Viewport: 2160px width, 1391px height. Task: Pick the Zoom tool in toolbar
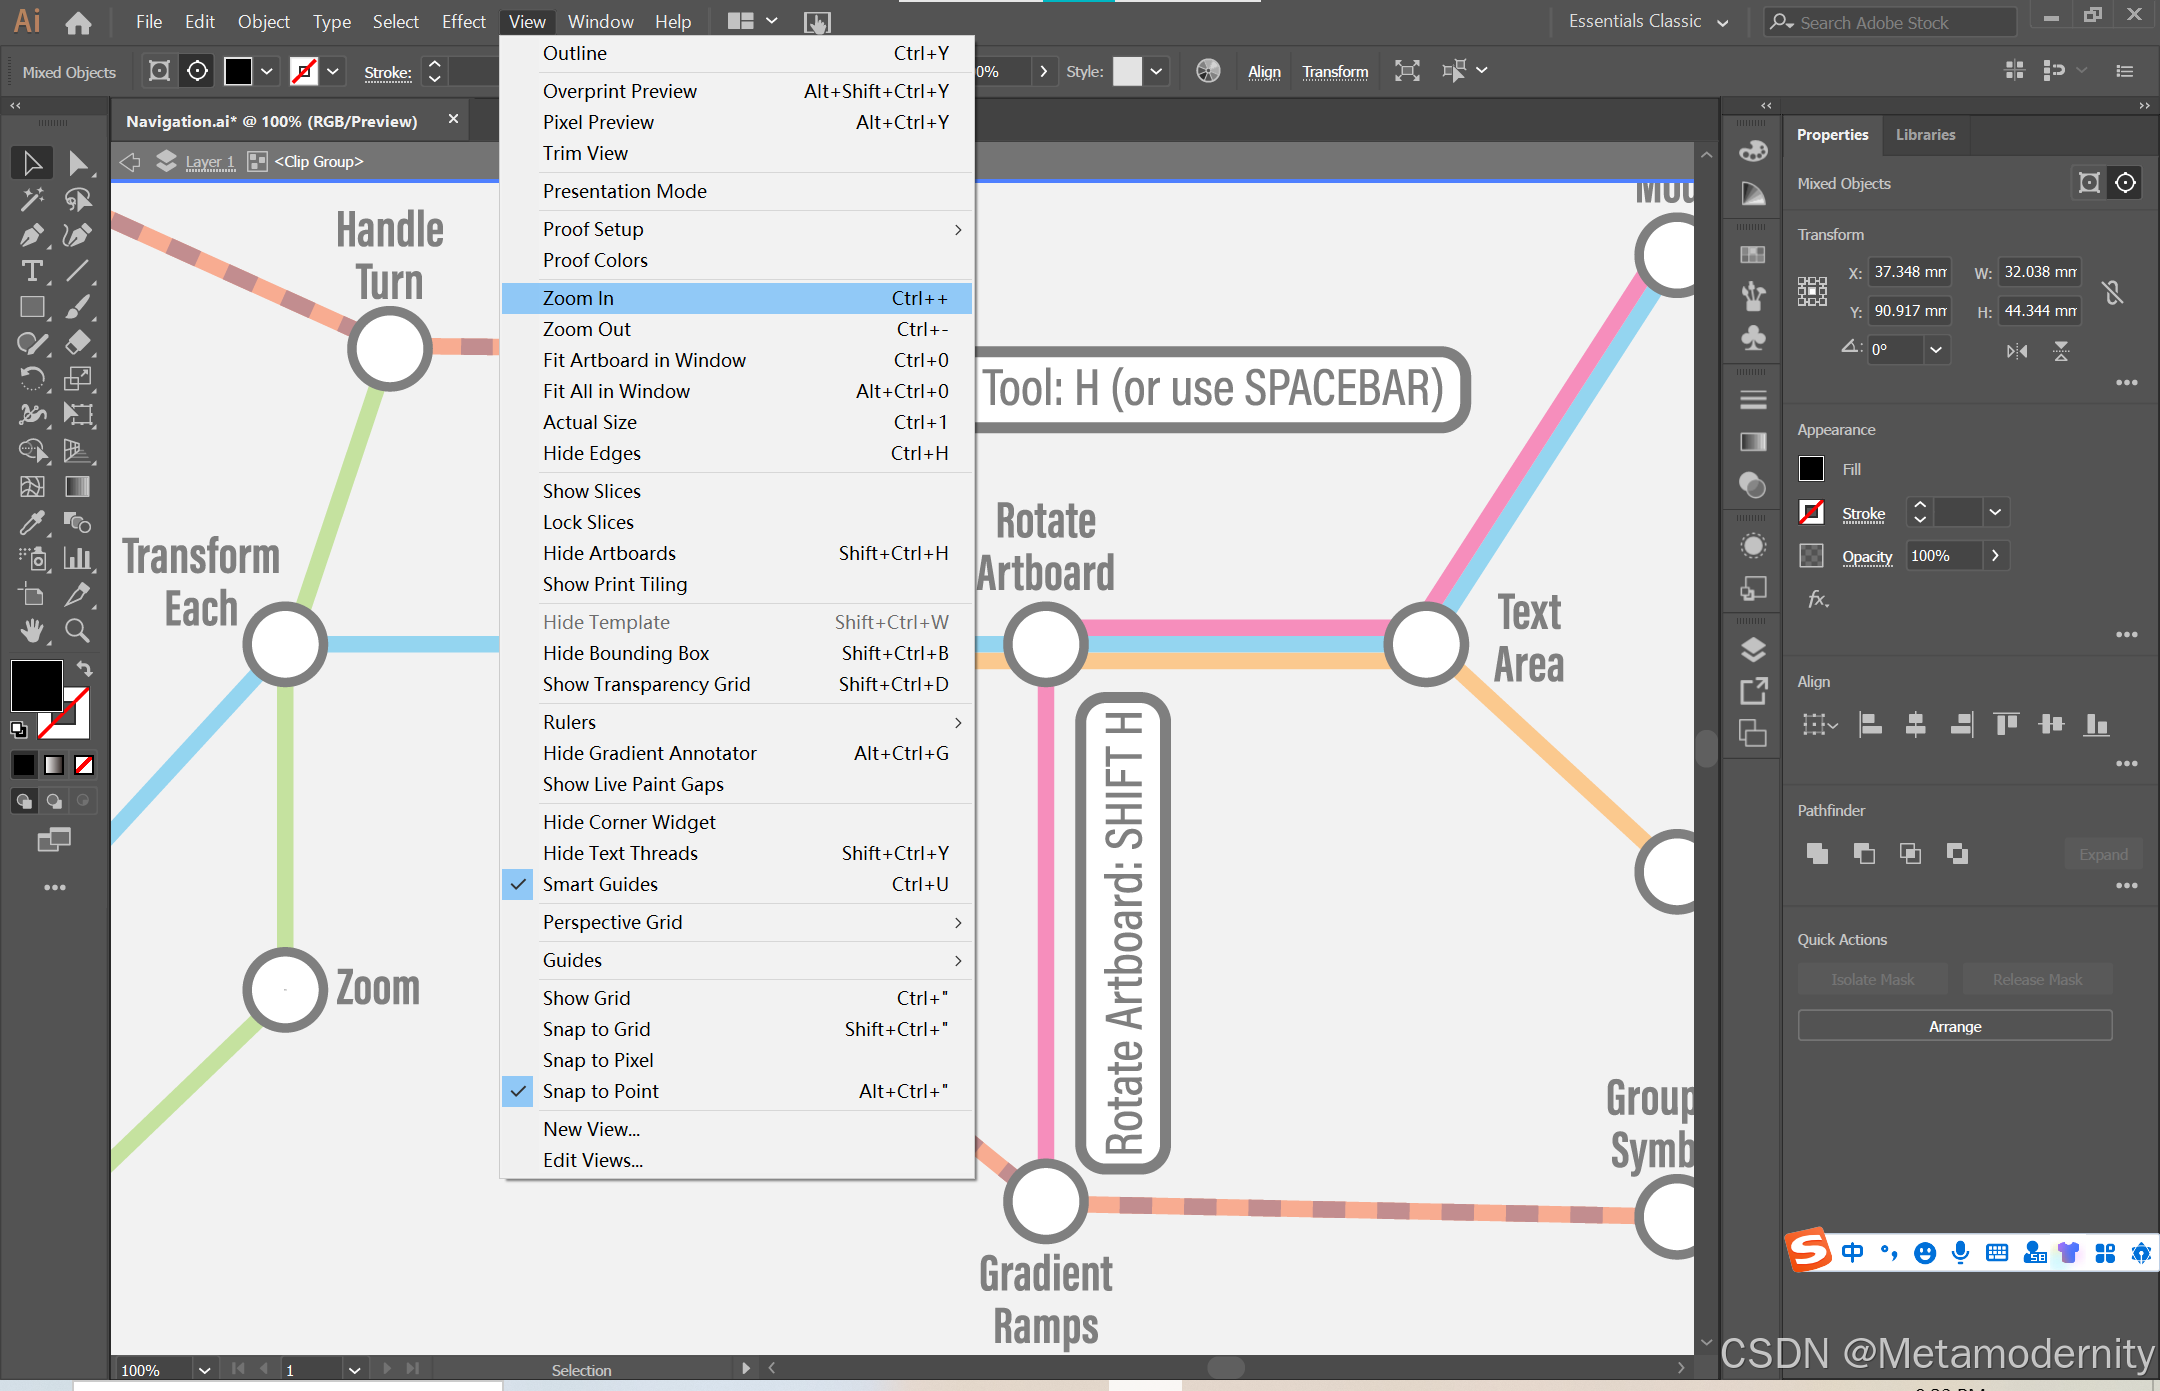[x=77, y=631]
